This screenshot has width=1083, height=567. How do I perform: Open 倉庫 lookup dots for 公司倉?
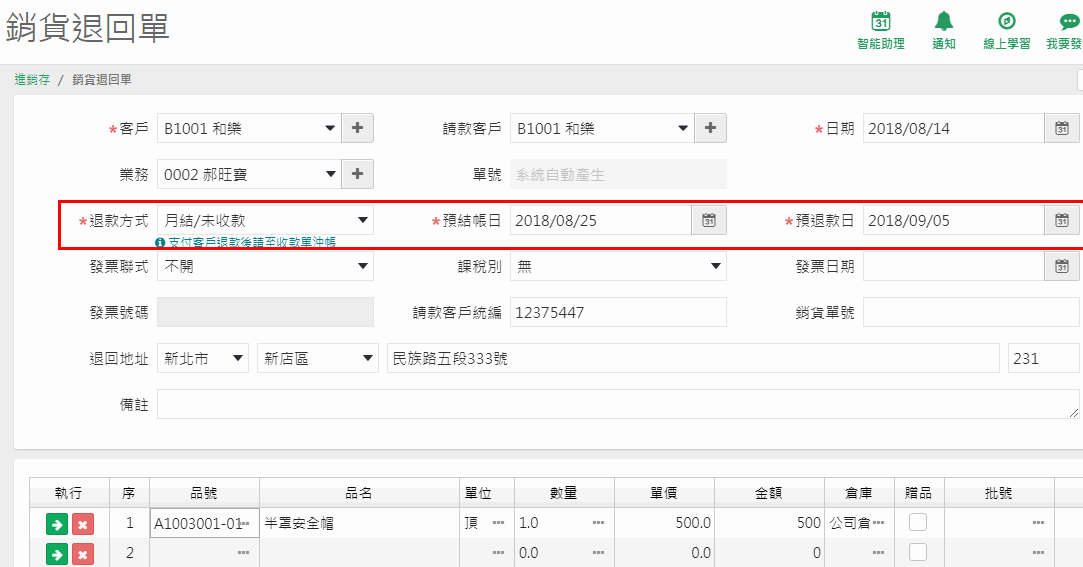click(879, 523)
